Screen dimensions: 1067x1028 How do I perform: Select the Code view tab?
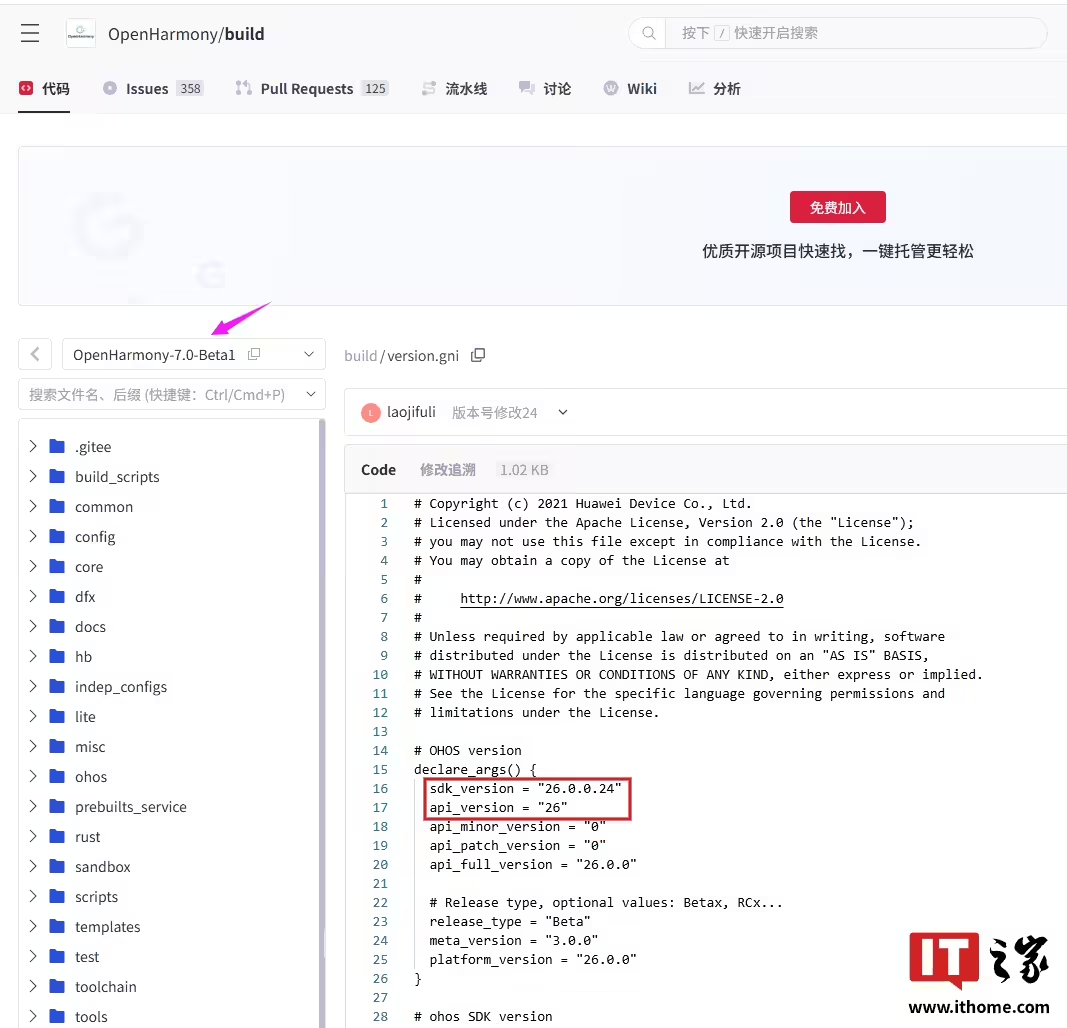pyautogui.click(x=378, y=469)
